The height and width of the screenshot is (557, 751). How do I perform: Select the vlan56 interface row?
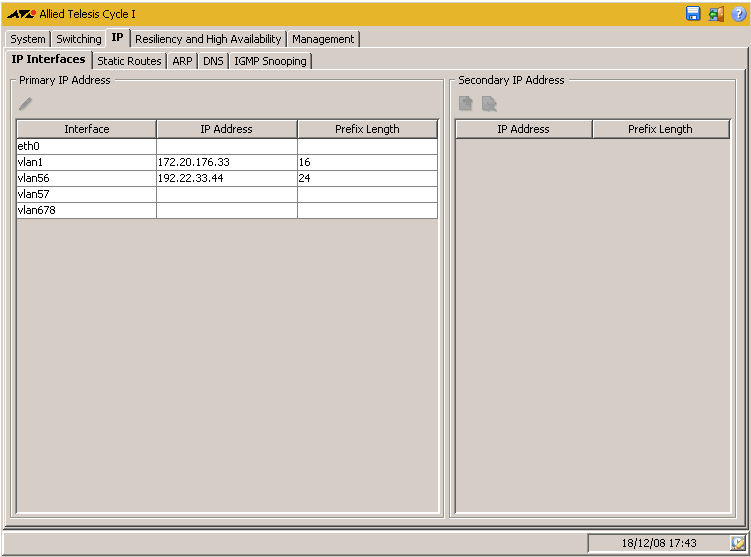pyautogui.click(x=227, y=178)
